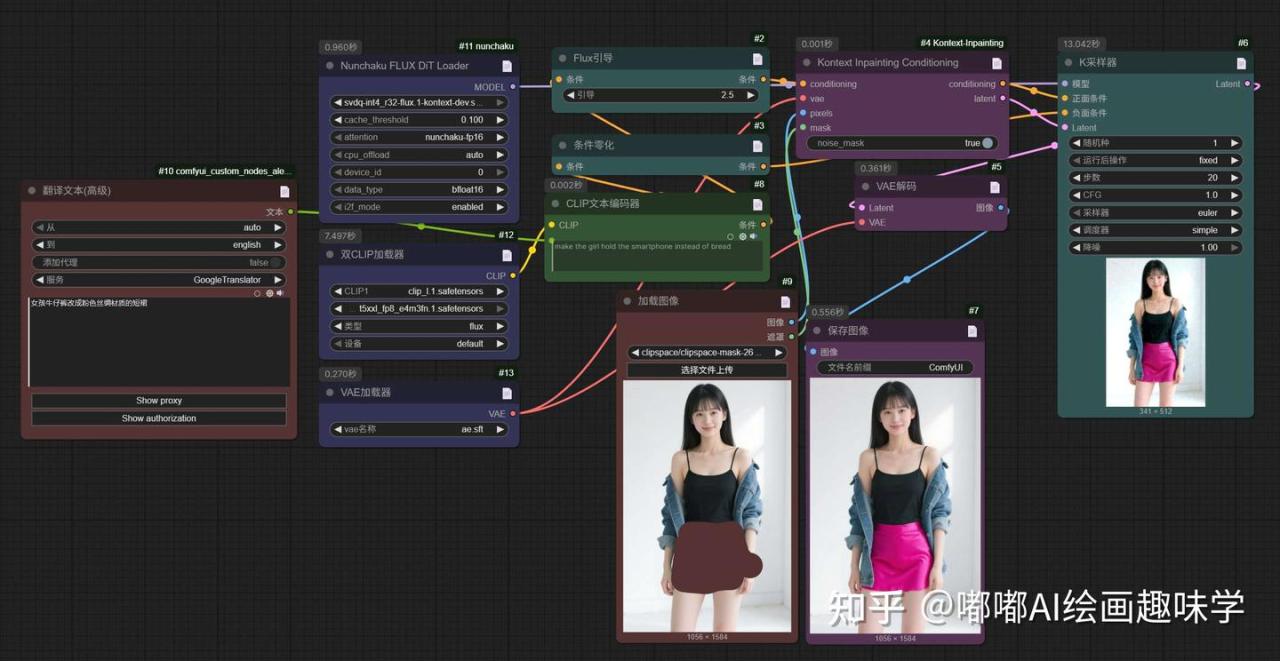Image resolution: width=1280 pixels, height=661 pixels.
Task: Open i2f_mode enabled dropdown
Action: 419,207
